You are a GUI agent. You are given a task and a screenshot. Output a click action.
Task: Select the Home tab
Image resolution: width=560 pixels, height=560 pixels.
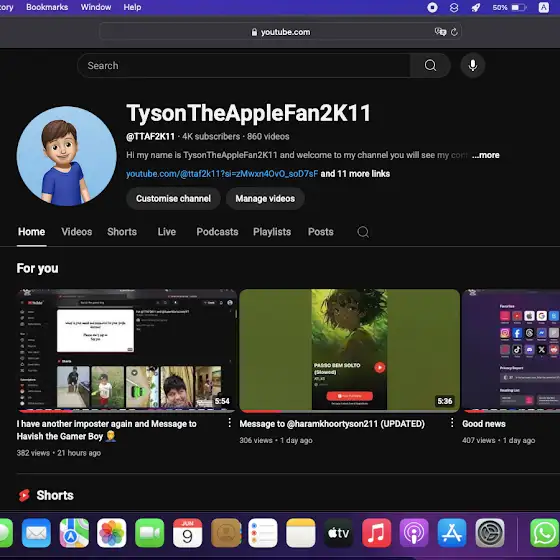[x=31, y=232]
